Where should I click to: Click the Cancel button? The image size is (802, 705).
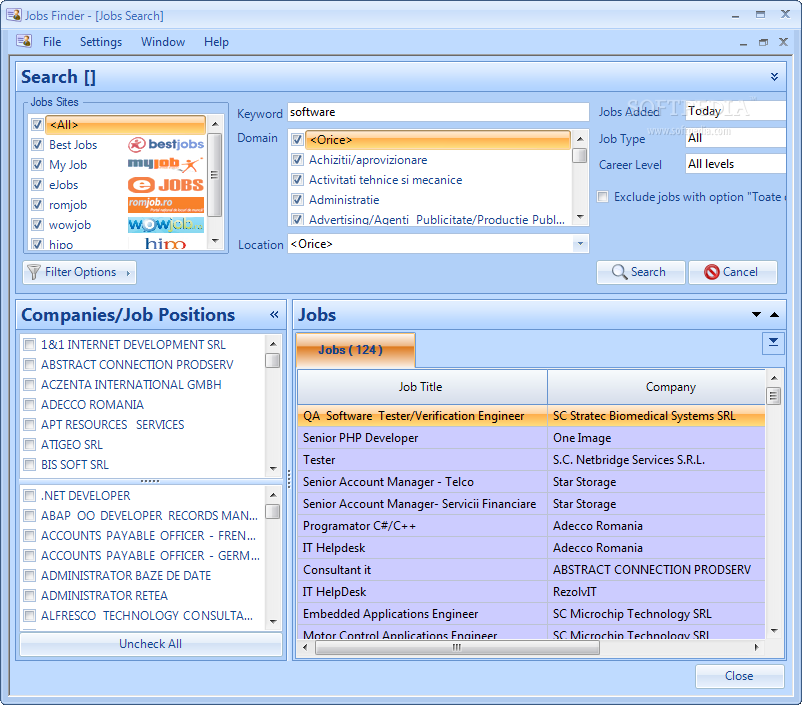[x=732, y=272]
